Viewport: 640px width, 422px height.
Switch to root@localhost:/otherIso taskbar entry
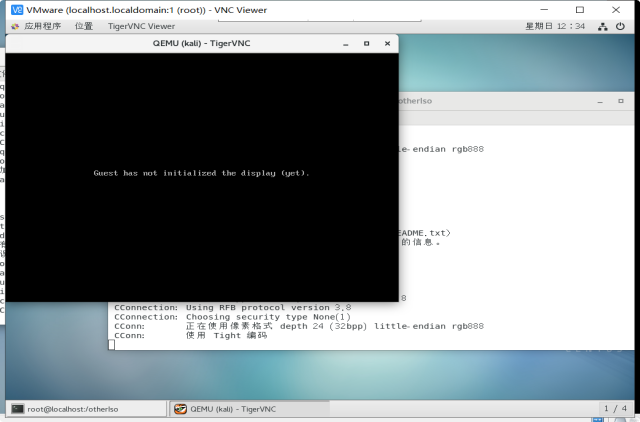tap(86, 409)
